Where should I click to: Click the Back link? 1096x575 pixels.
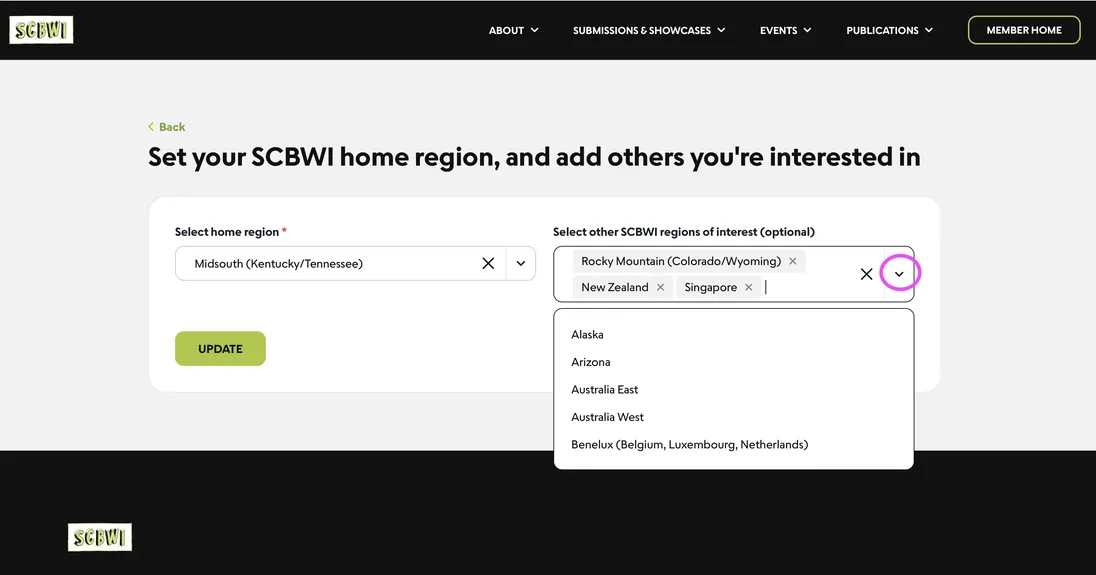166,126
